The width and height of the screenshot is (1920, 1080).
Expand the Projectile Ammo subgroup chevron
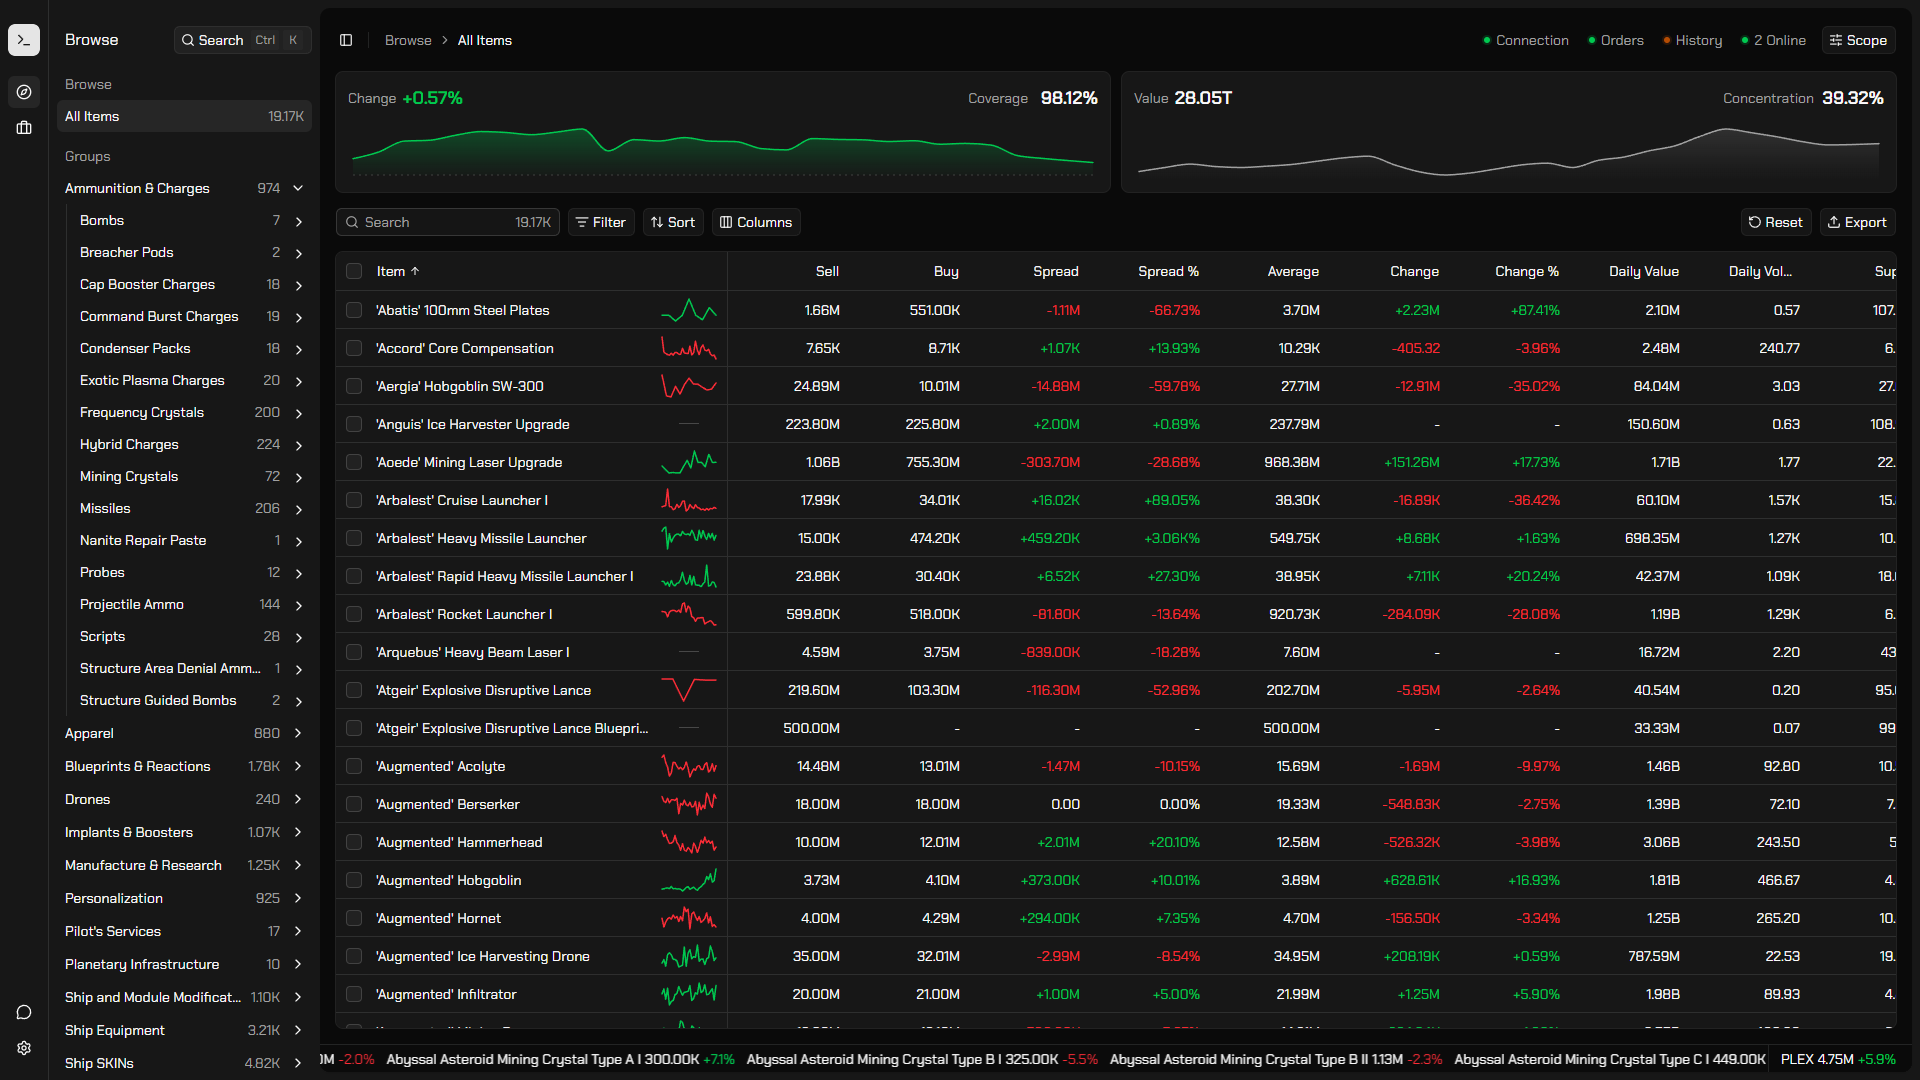[298, 605]
